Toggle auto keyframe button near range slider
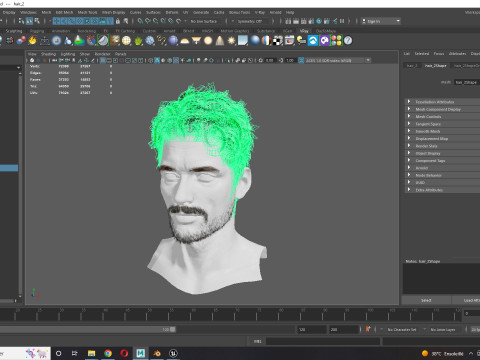Image resolution: width=480 pixels, height=360 pixels. point(368,329)
